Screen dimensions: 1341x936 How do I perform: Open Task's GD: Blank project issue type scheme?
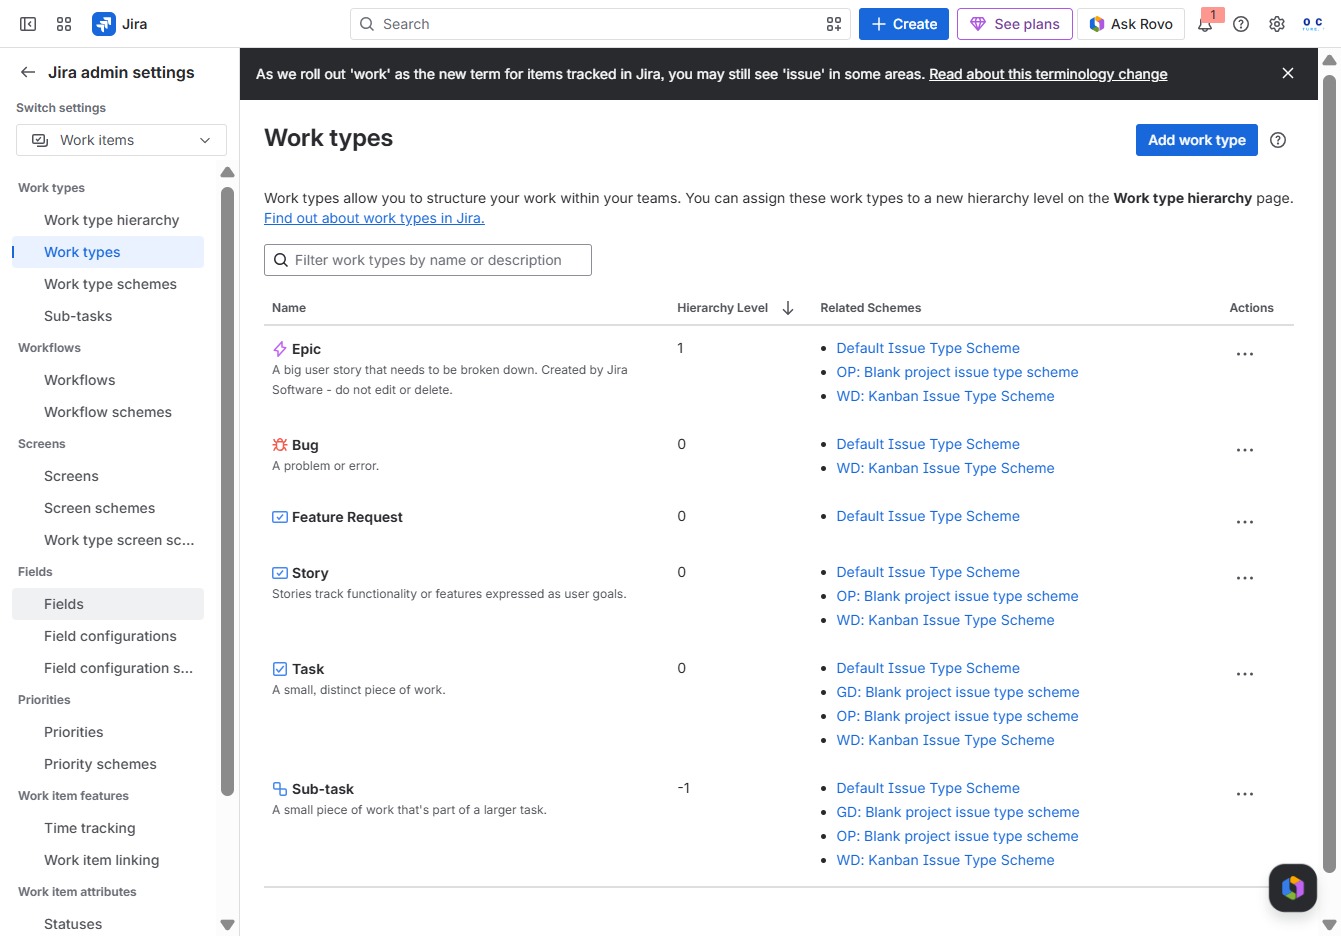(x=958, y=692)
